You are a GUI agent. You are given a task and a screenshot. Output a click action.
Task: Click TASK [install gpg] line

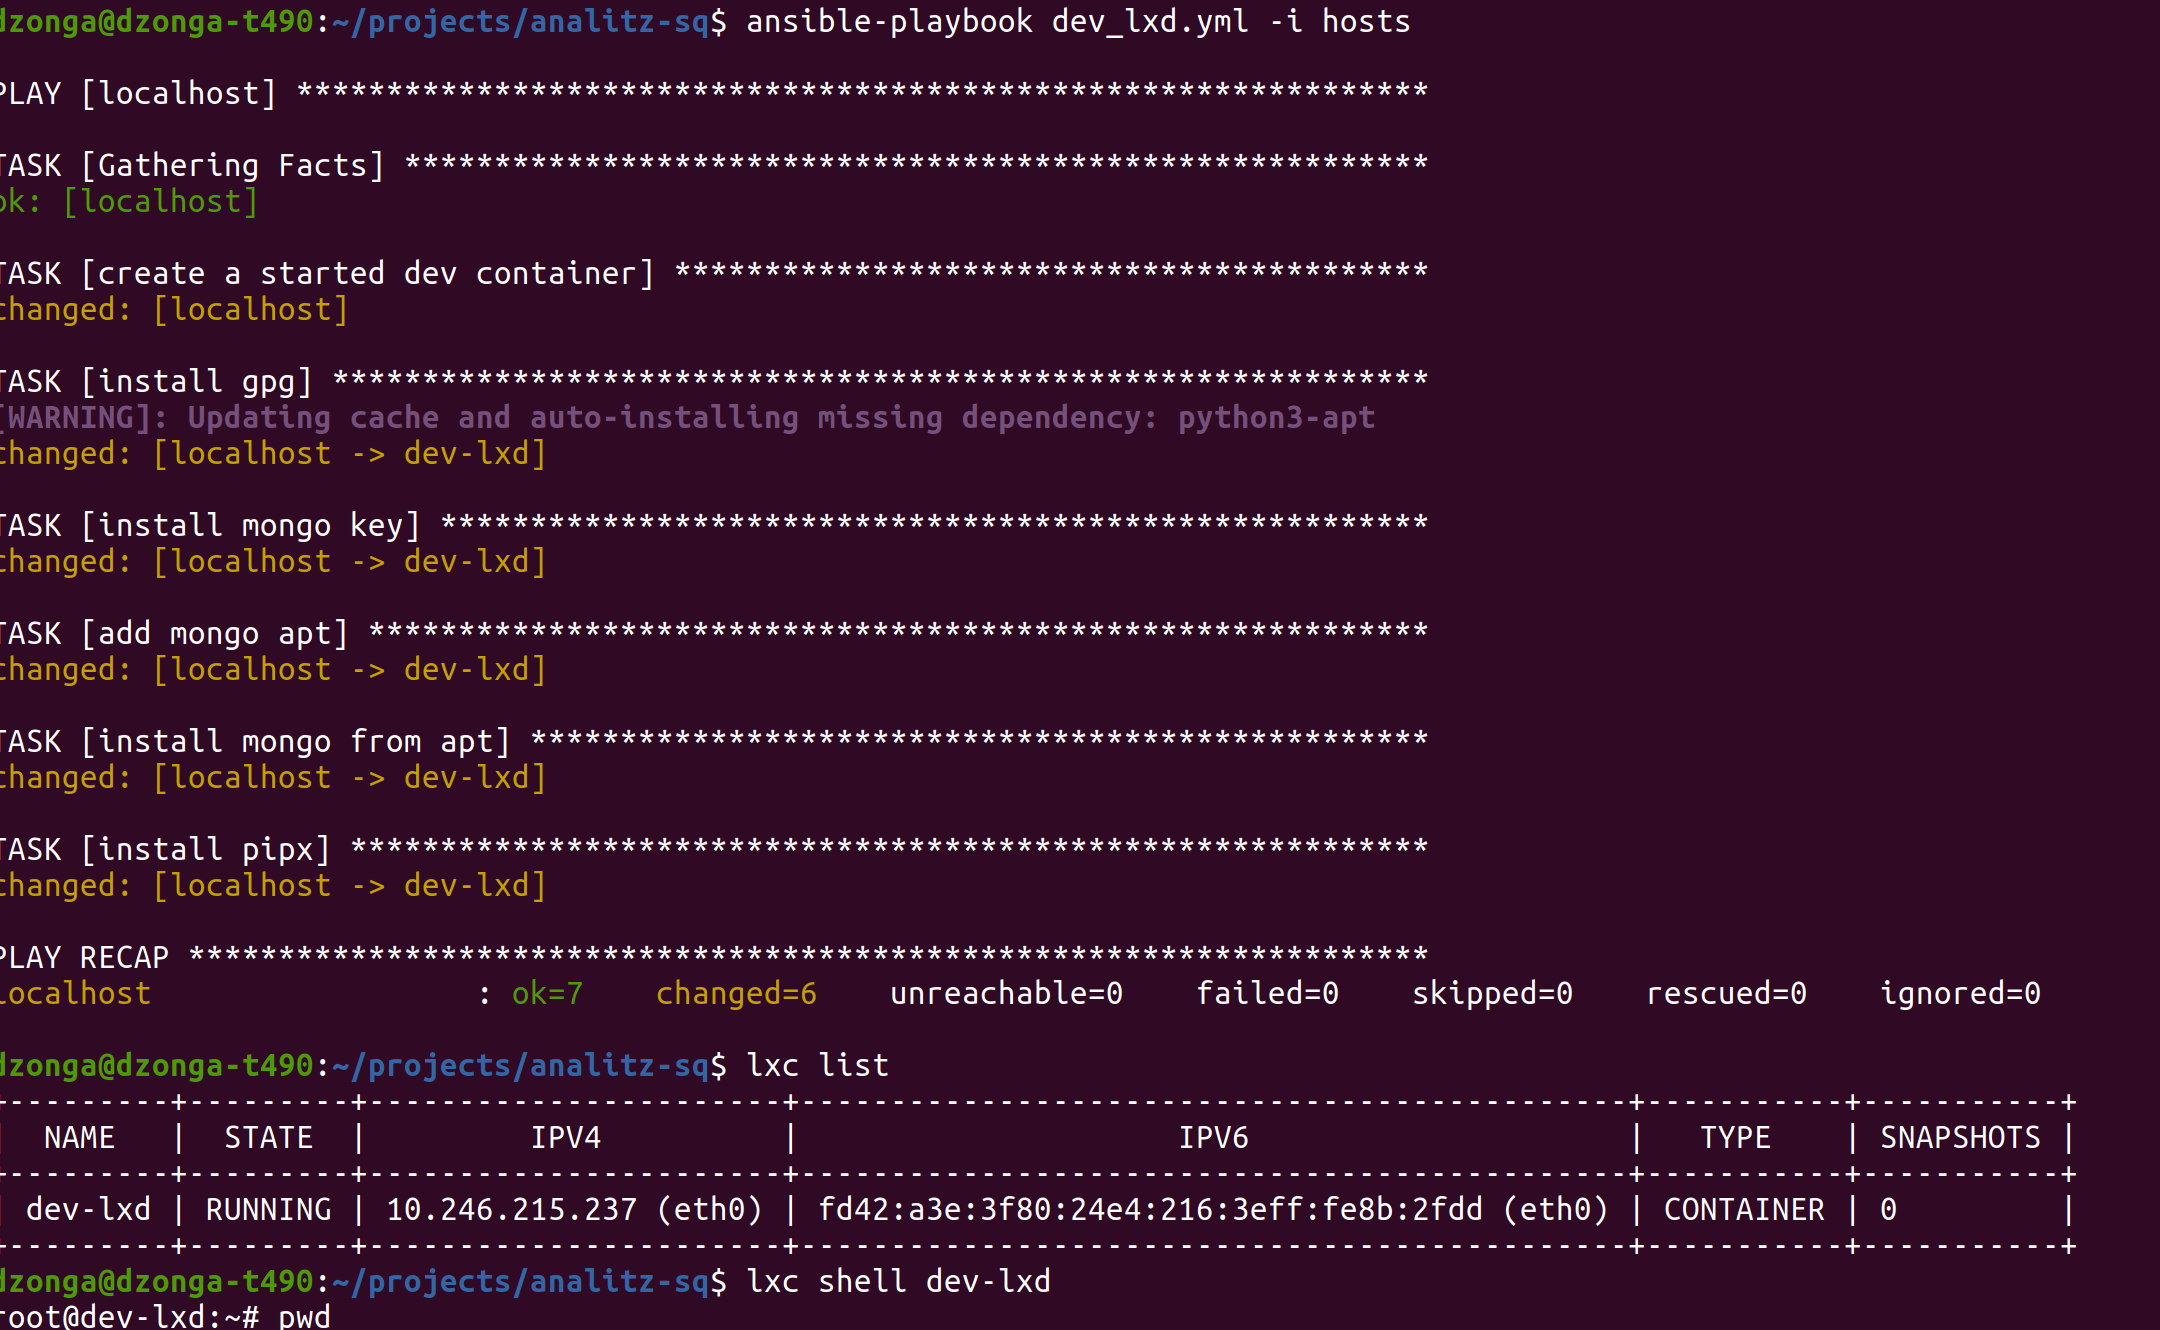pyautogui.click(x=714, y=381)
